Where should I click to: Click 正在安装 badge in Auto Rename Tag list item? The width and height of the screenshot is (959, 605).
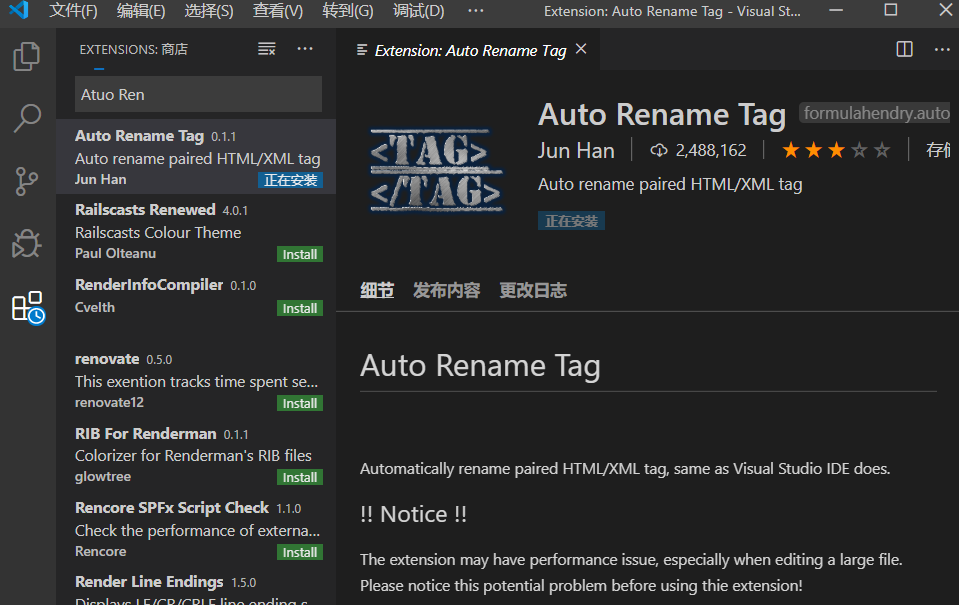291,180
